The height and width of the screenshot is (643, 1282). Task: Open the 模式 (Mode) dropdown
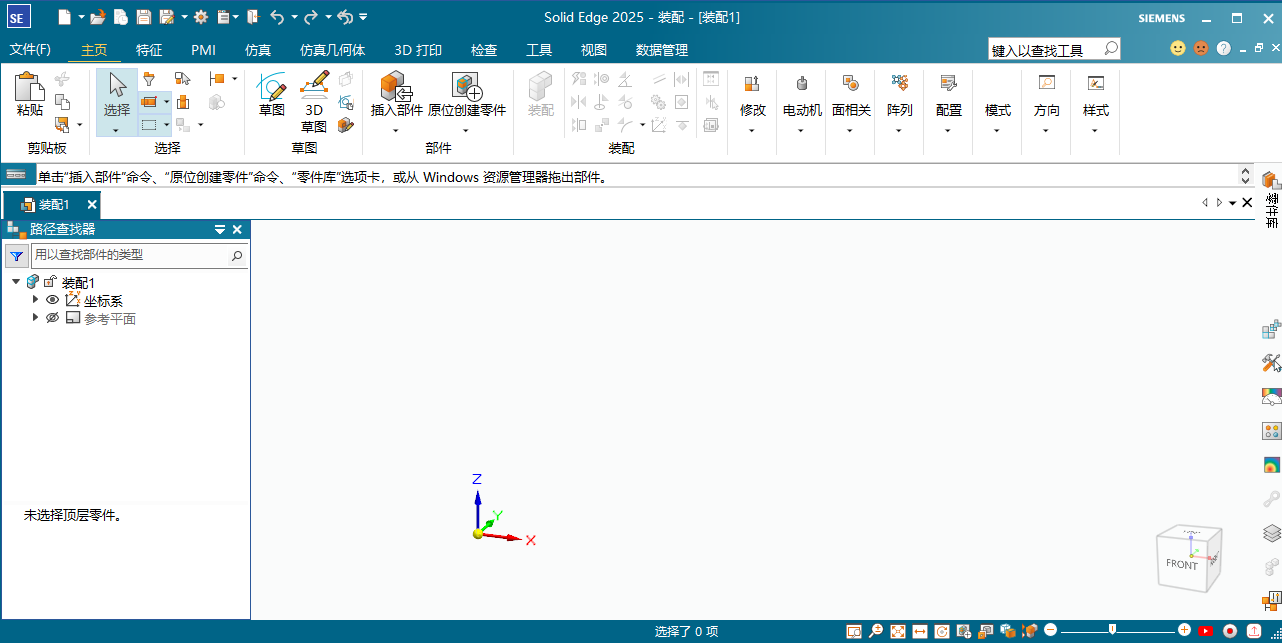(997, 130)
